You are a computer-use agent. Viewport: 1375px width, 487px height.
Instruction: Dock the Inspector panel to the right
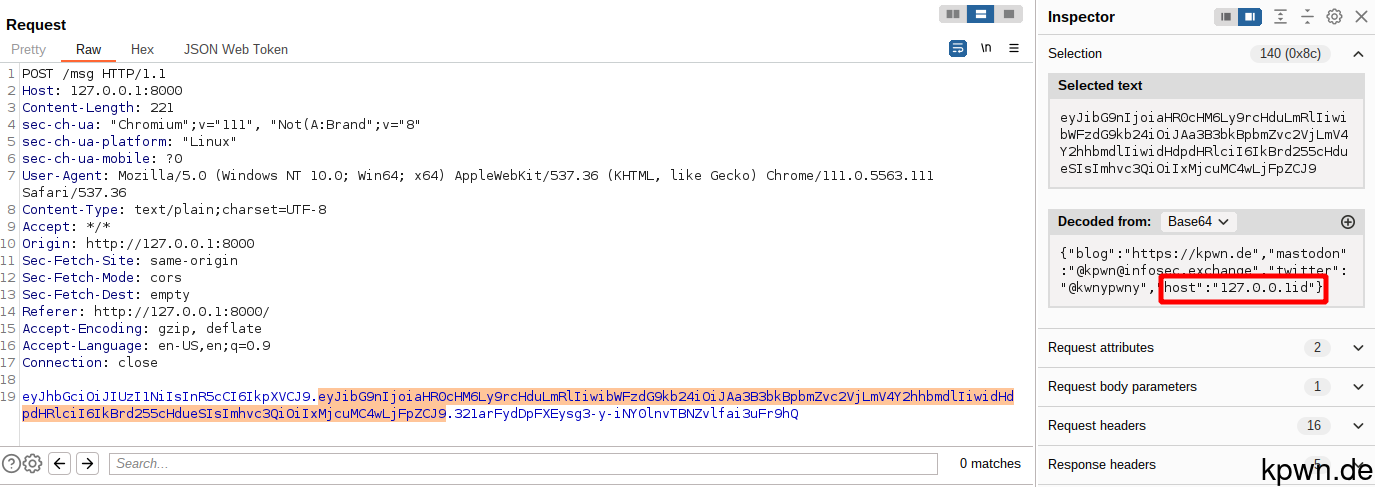click(x=1249, y=17)
